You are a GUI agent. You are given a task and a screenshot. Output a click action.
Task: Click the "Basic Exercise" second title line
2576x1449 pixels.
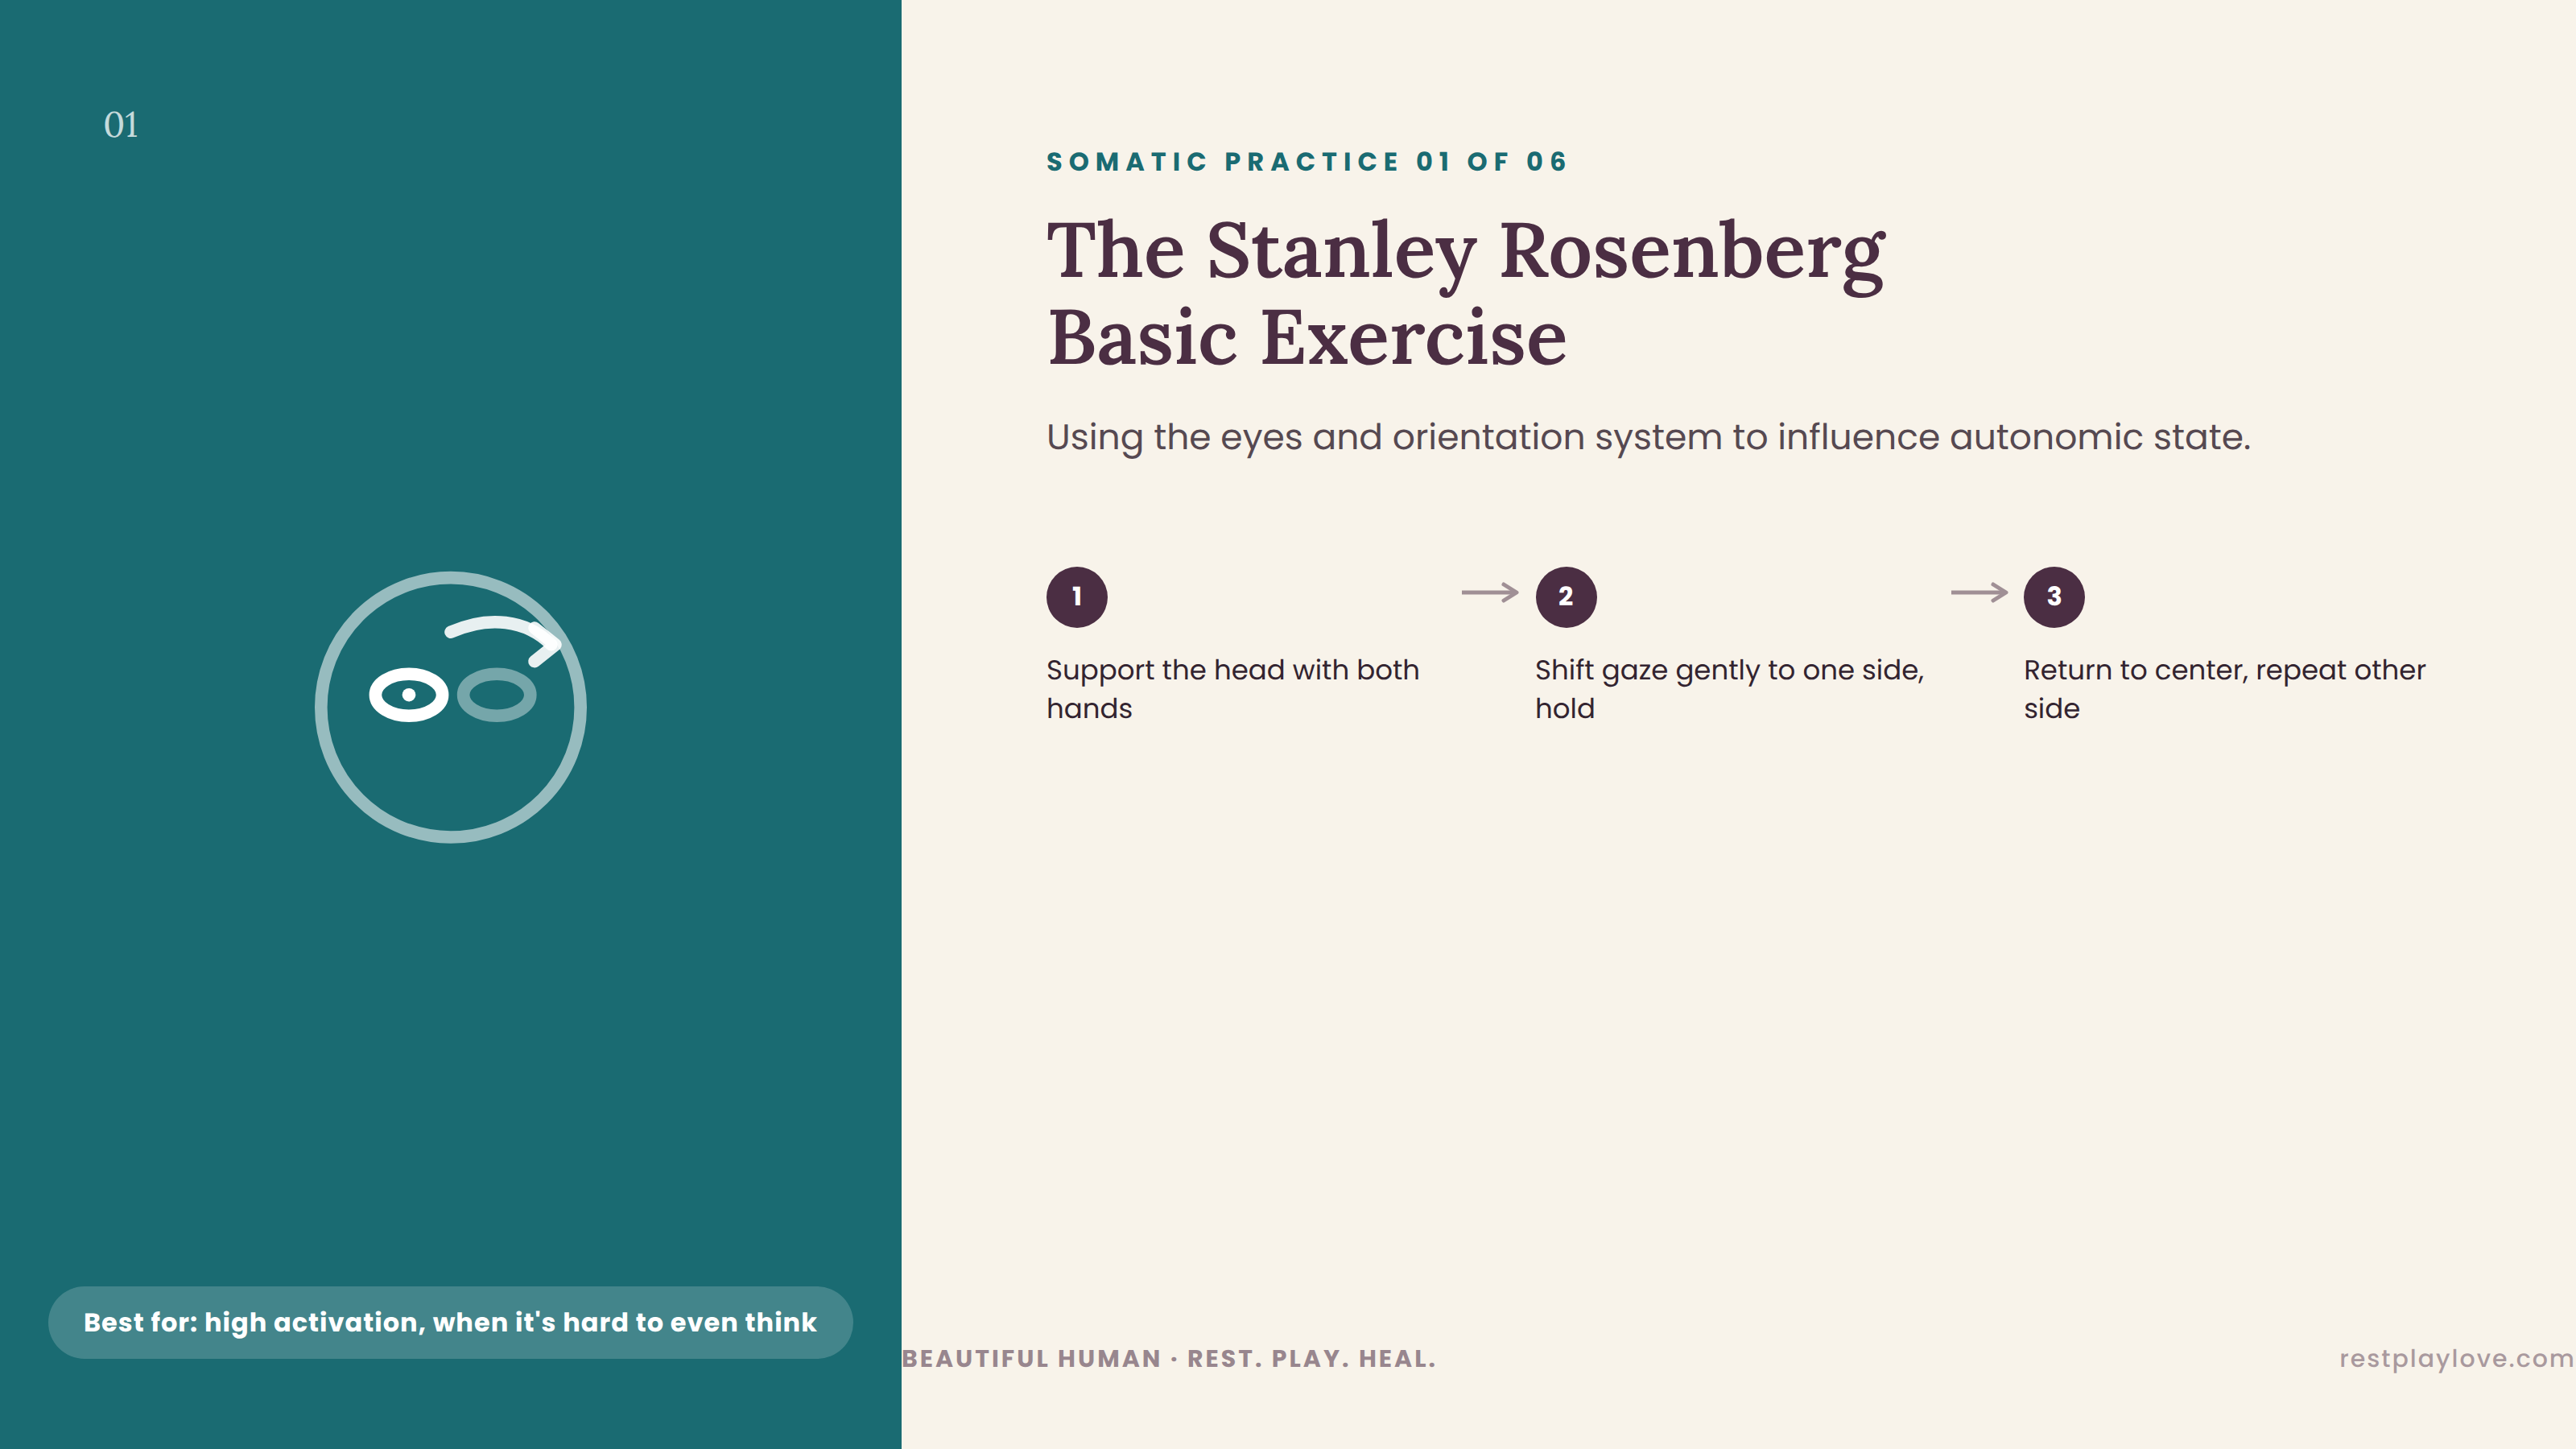coord(1306,338)
